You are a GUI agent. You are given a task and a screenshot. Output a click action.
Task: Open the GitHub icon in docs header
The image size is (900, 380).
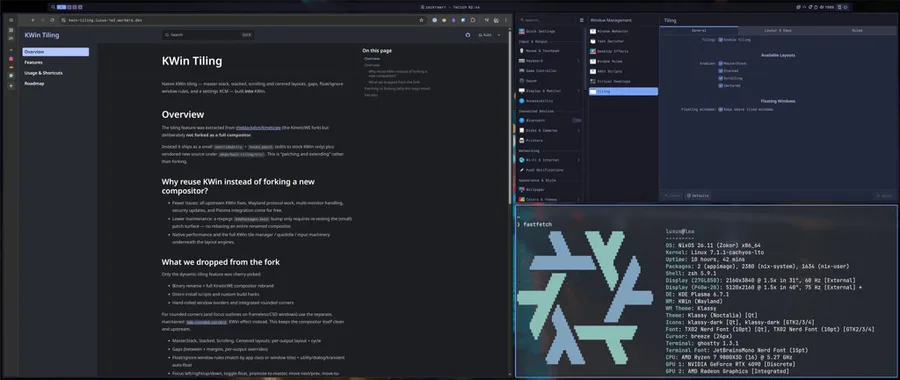tap(468, 35)
